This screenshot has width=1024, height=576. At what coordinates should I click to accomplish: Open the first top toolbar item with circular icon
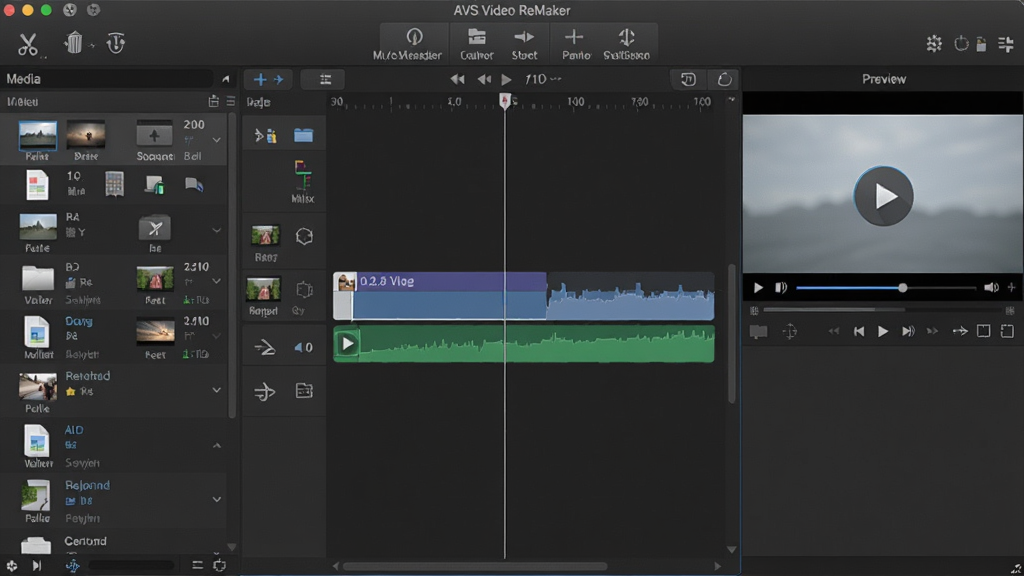pyautogui.click(x=408, y=44)
